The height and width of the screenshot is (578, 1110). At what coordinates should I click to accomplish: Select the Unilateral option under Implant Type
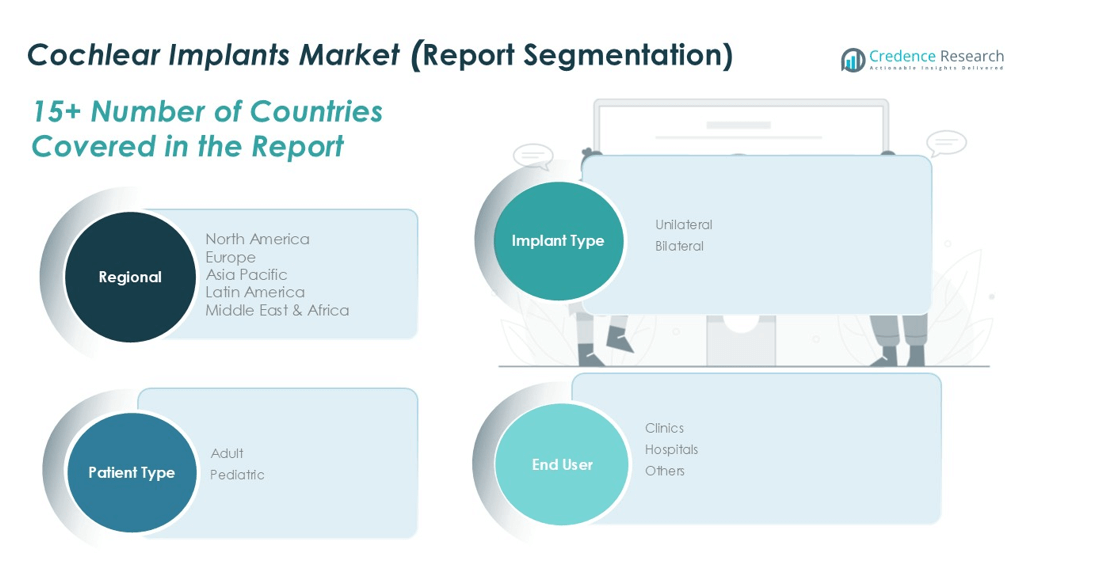pyautogui.click(x=683, y=224)
